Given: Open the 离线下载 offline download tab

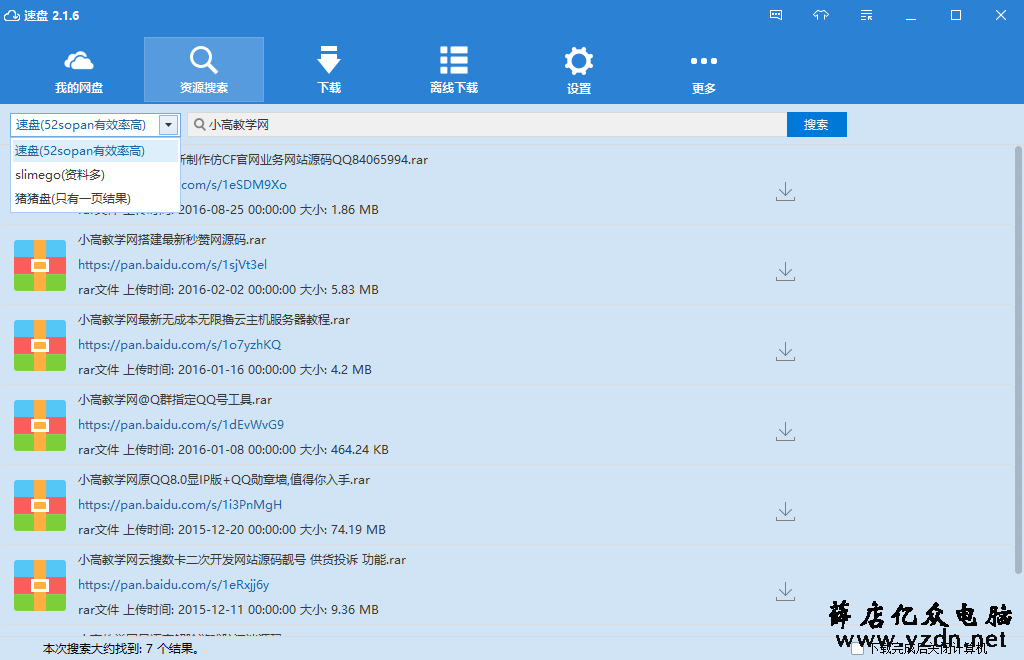Looking at the screenshot, I should pos(454,70).
